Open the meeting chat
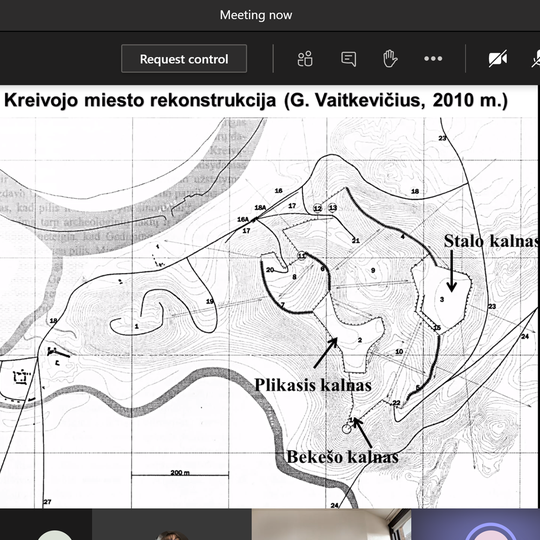This screenshot has width=540, height=540. point(349,59)
